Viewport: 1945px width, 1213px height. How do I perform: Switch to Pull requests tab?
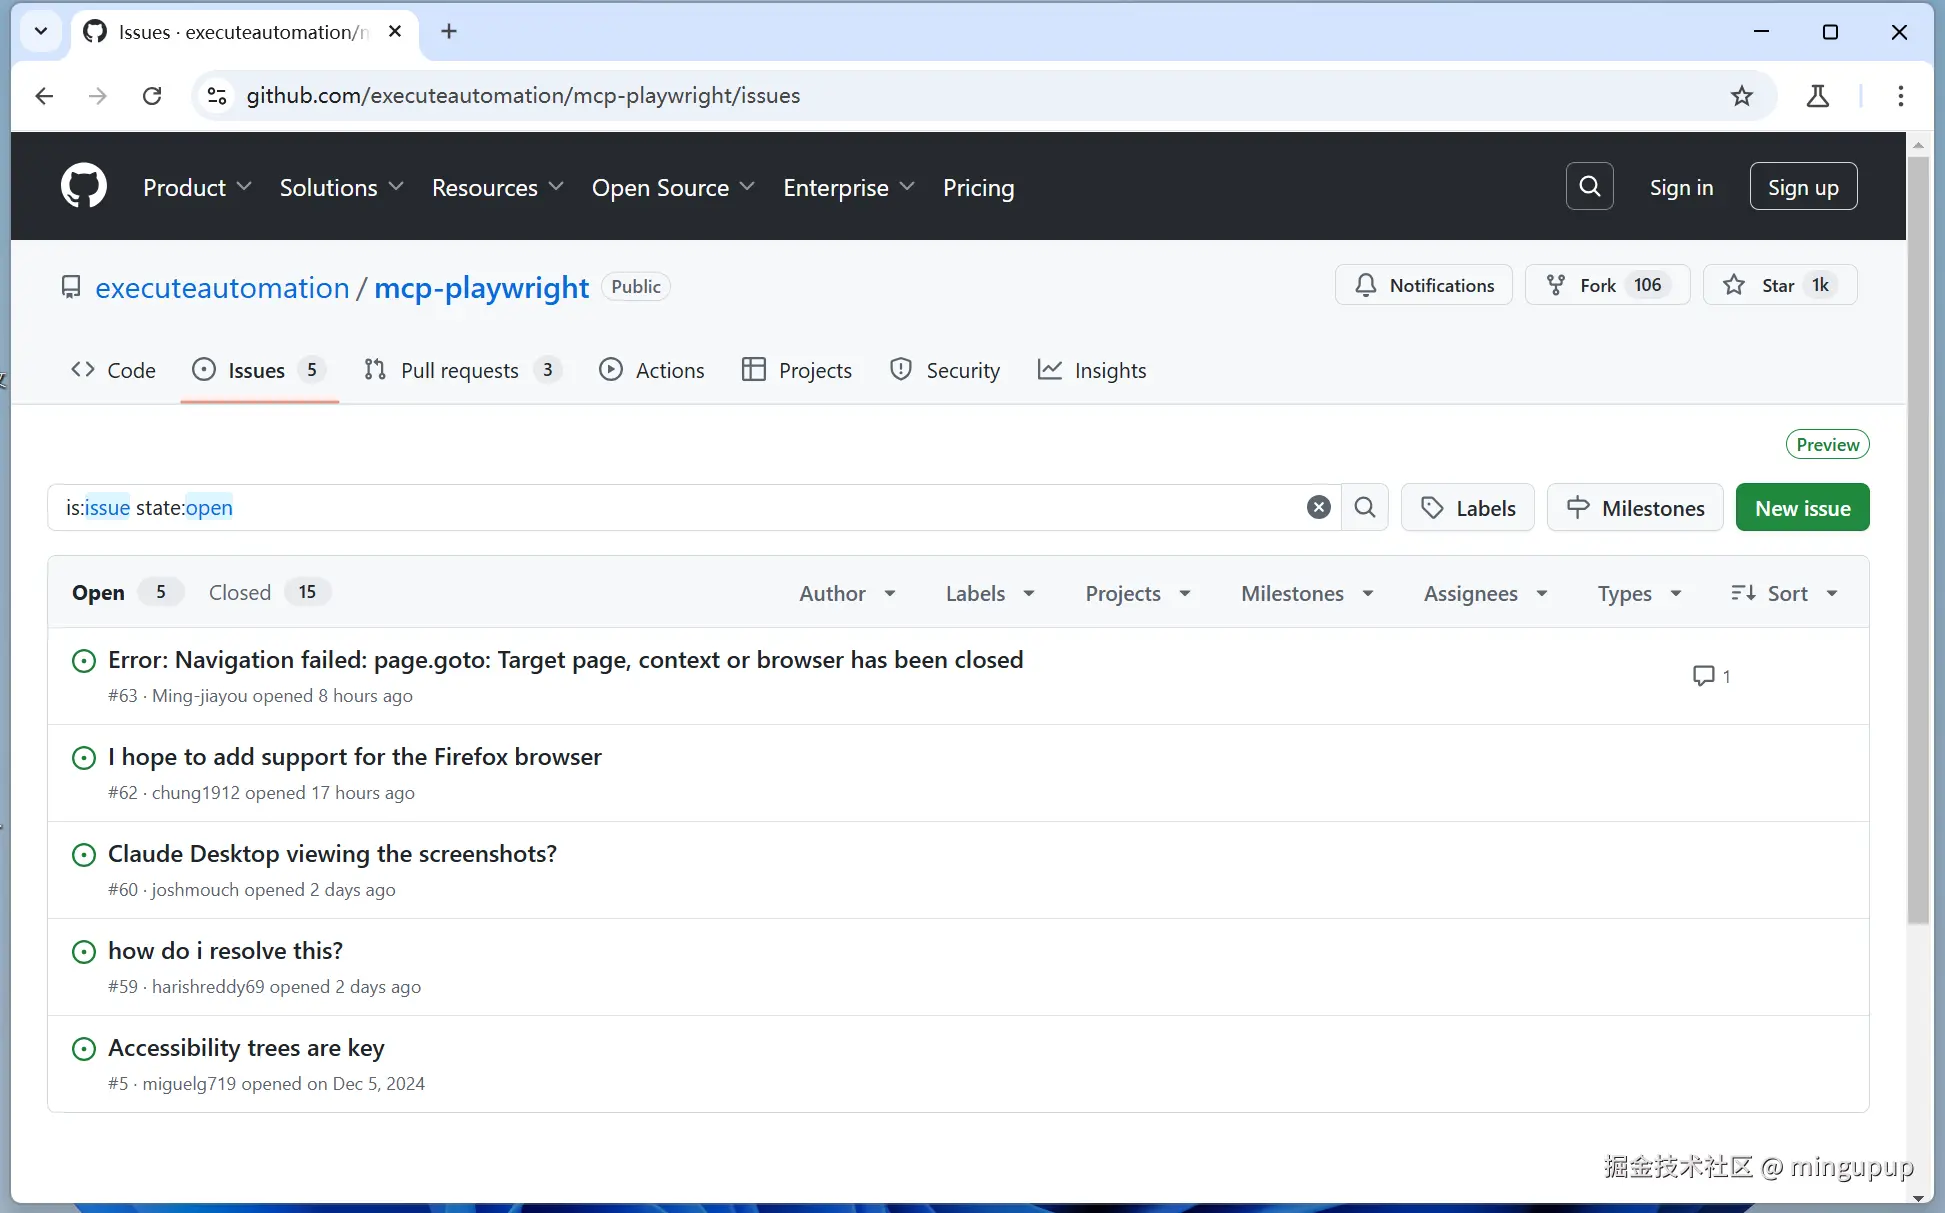click(461, 371)
